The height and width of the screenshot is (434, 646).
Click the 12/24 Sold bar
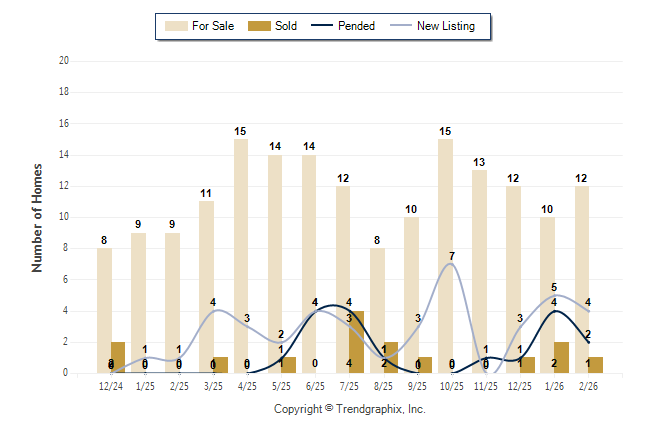(x=118, y=357)
